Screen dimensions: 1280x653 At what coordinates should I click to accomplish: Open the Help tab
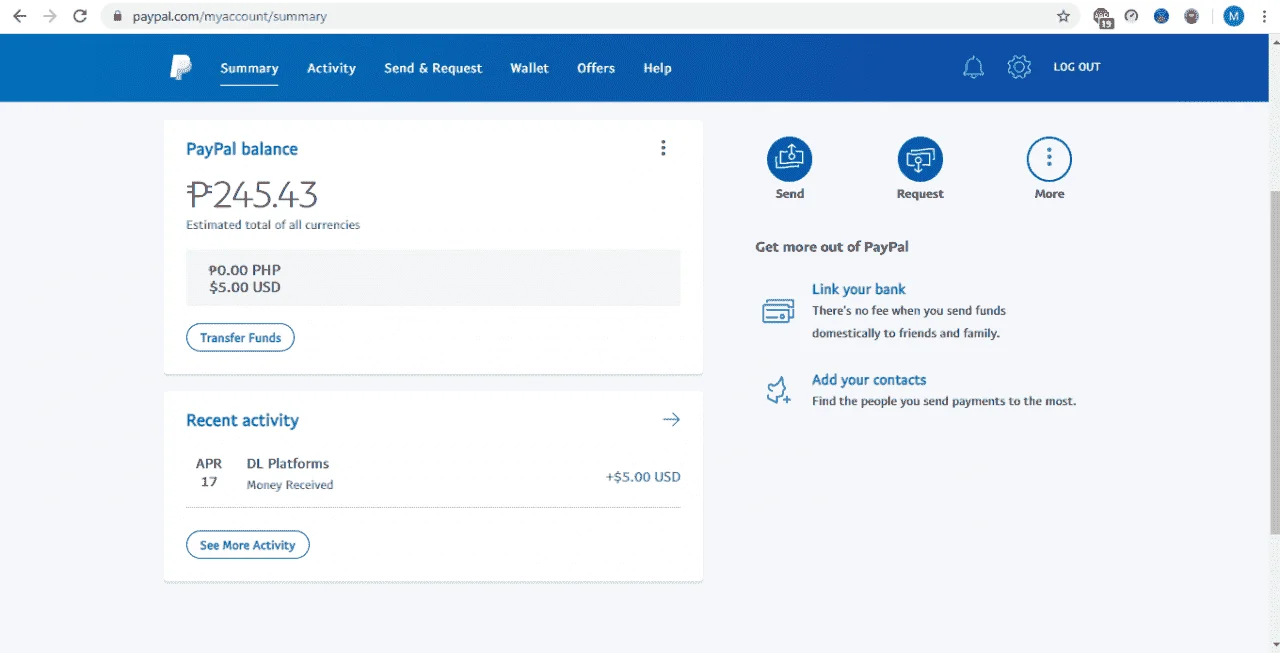tap(657, 68)
